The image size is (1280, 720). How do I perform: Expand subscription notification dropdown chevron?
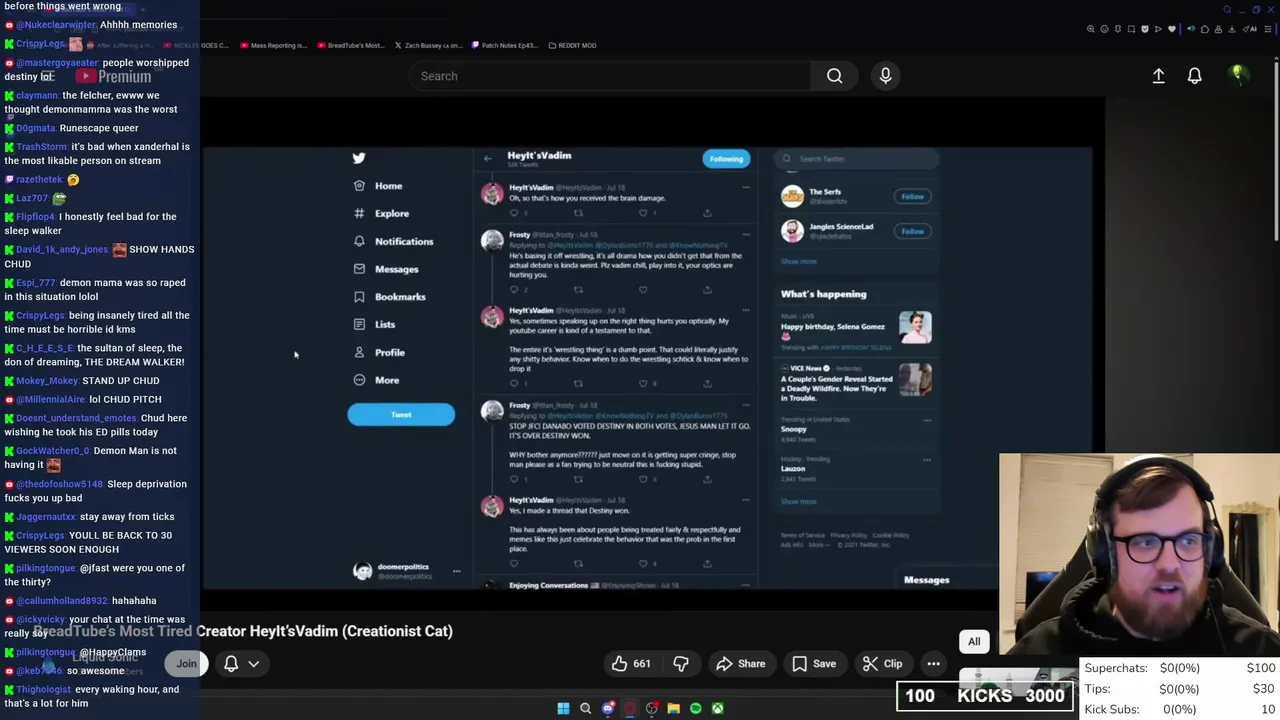[x=254, y=663]
